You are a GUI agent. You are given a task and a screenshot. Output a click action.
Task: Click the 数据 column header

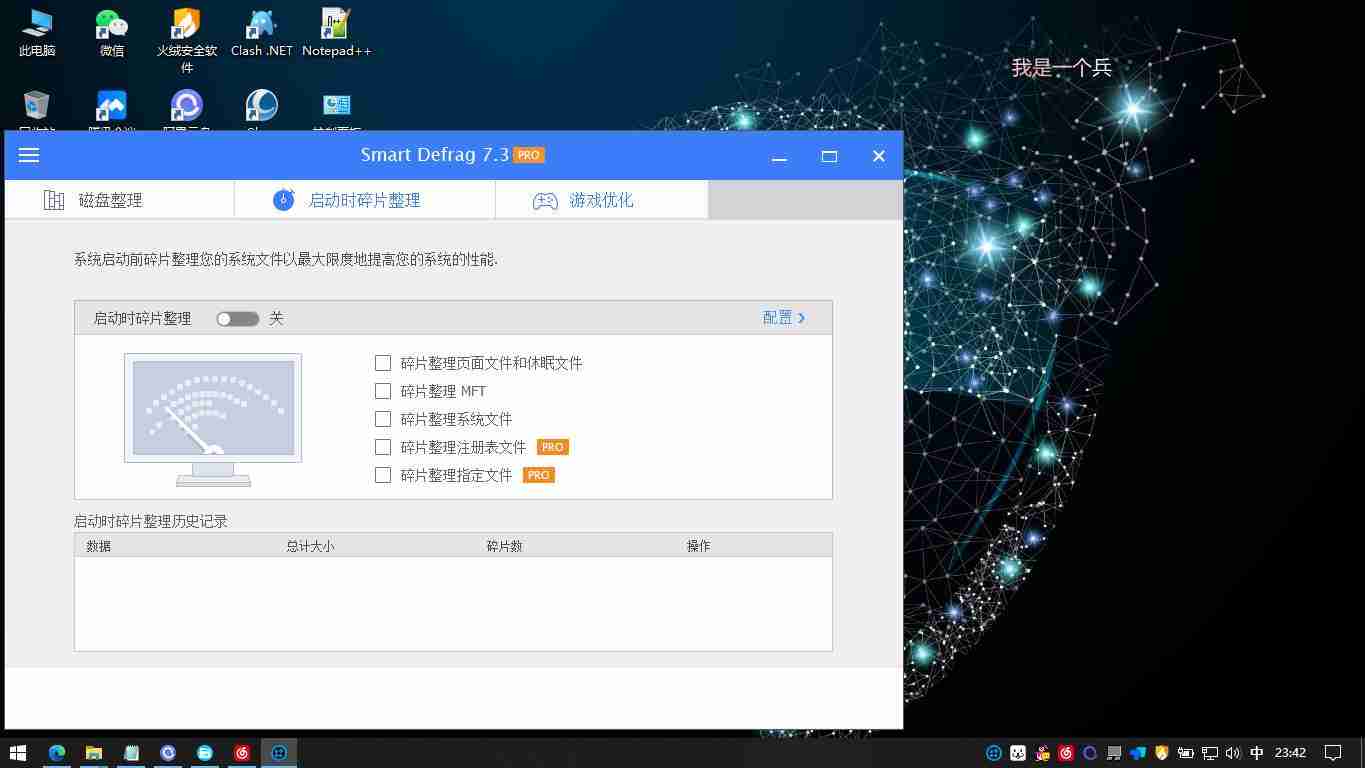[99, 546]
